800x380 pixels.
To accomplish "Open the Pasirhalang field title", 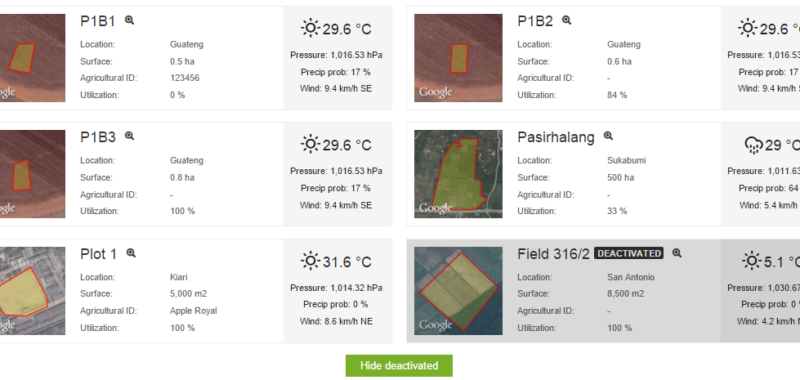I will point(556,137).
